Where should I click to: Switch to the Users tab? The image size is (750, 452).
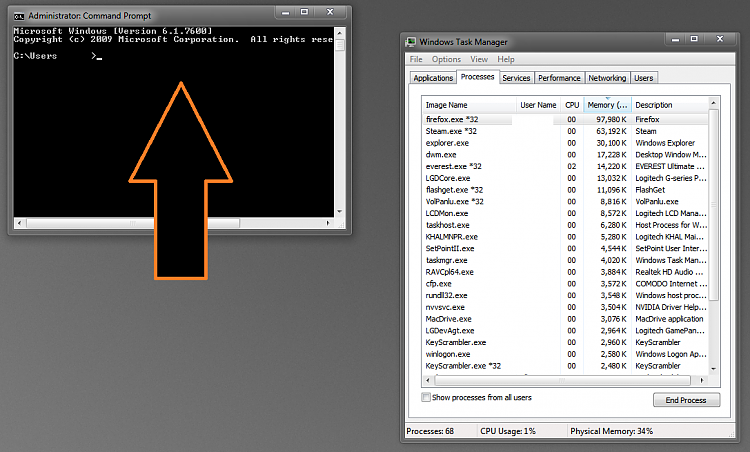tap(644, 78)
